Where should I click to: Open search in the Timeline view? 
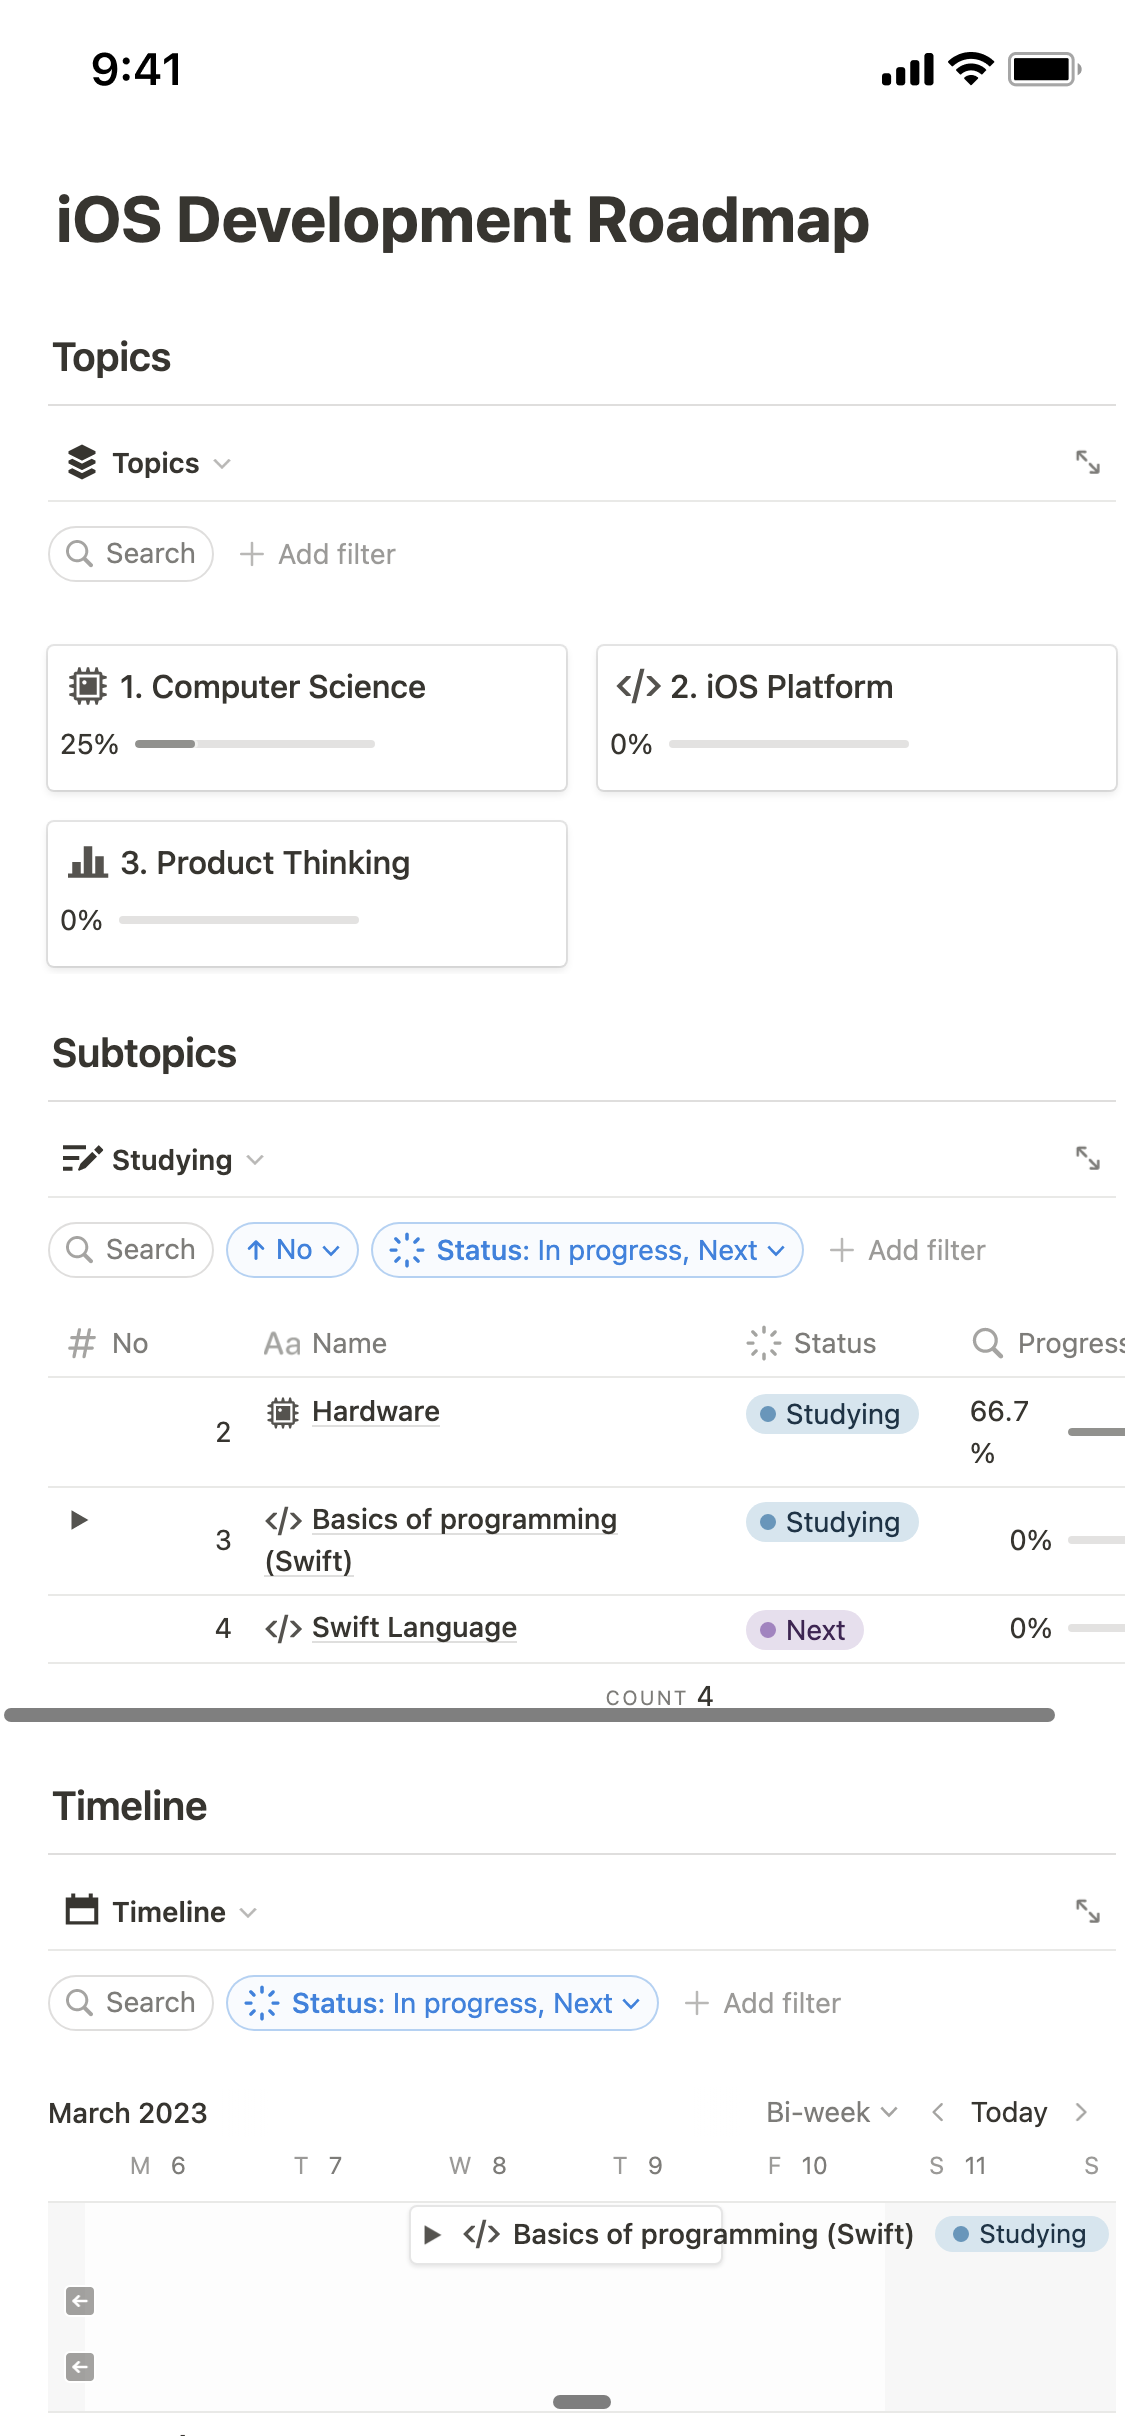129,2002
